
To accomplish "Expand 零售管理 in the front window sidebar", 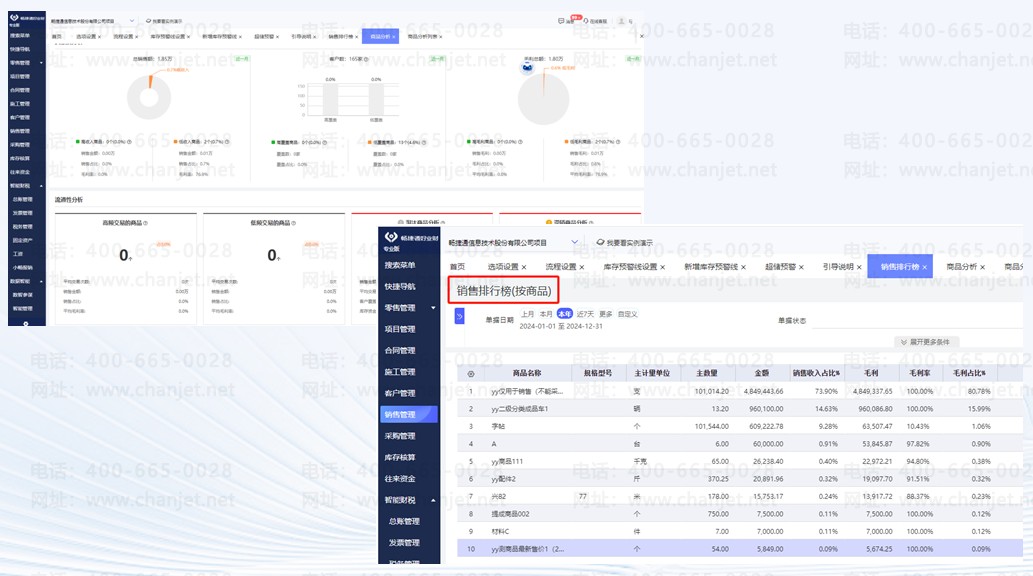I will coord(433,308).
